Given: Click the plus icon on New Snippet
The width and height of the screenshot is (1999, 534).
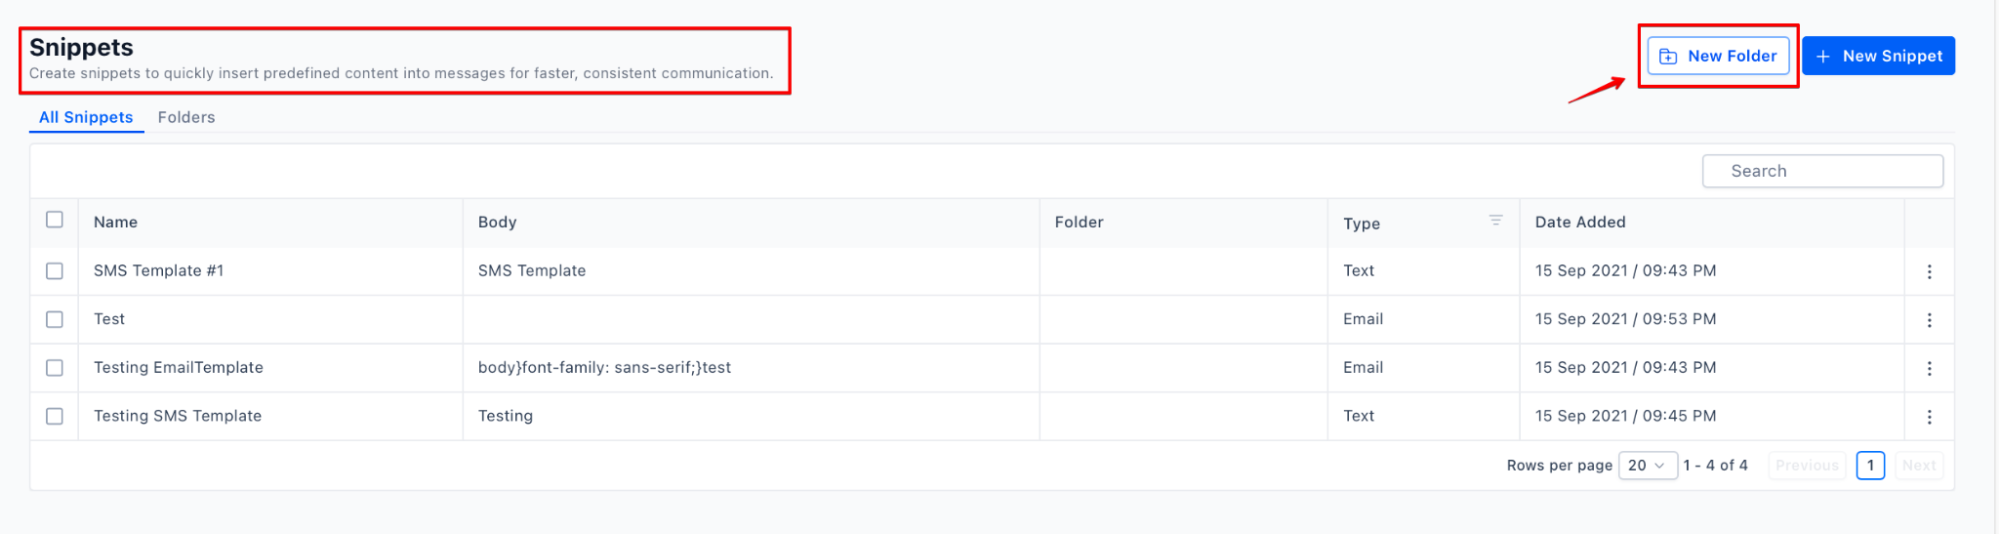Looking at the screenshot, I should (1823, 57).
